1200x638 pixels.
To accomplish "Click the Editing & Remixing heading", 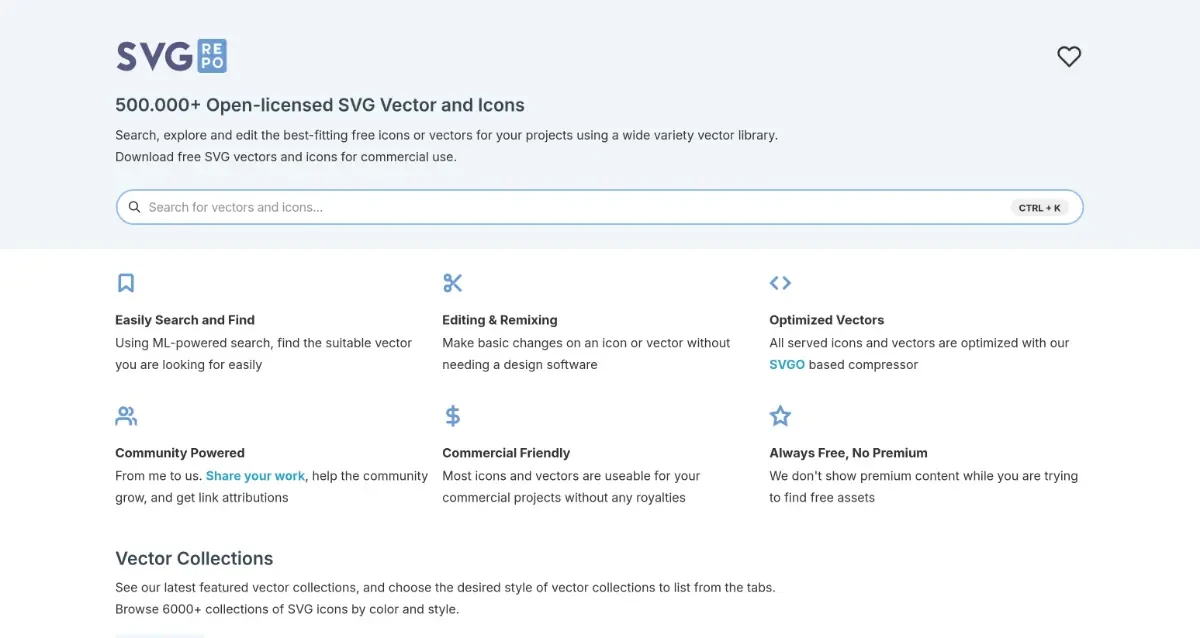I will click(x=500, y=320).
